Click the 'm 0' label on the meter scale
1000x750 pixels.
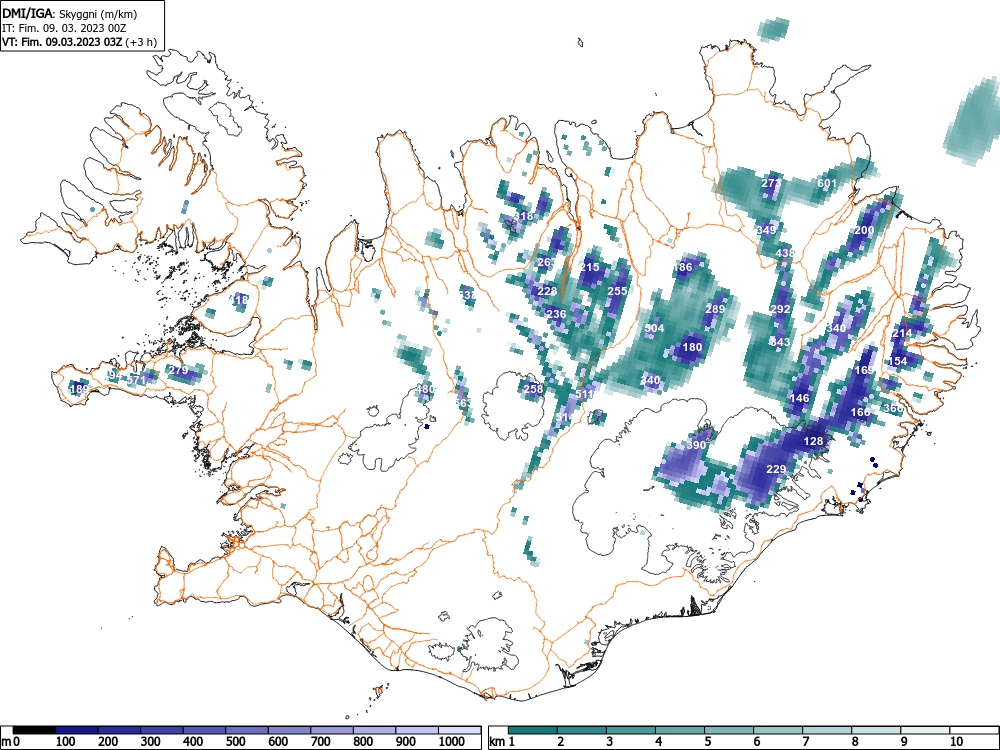tap(10, 742)
